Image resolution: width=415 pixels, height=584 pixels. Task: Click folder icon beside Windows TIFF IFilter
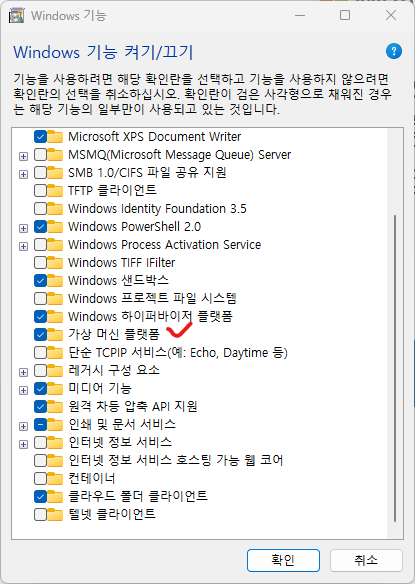(x=55, y=262)
